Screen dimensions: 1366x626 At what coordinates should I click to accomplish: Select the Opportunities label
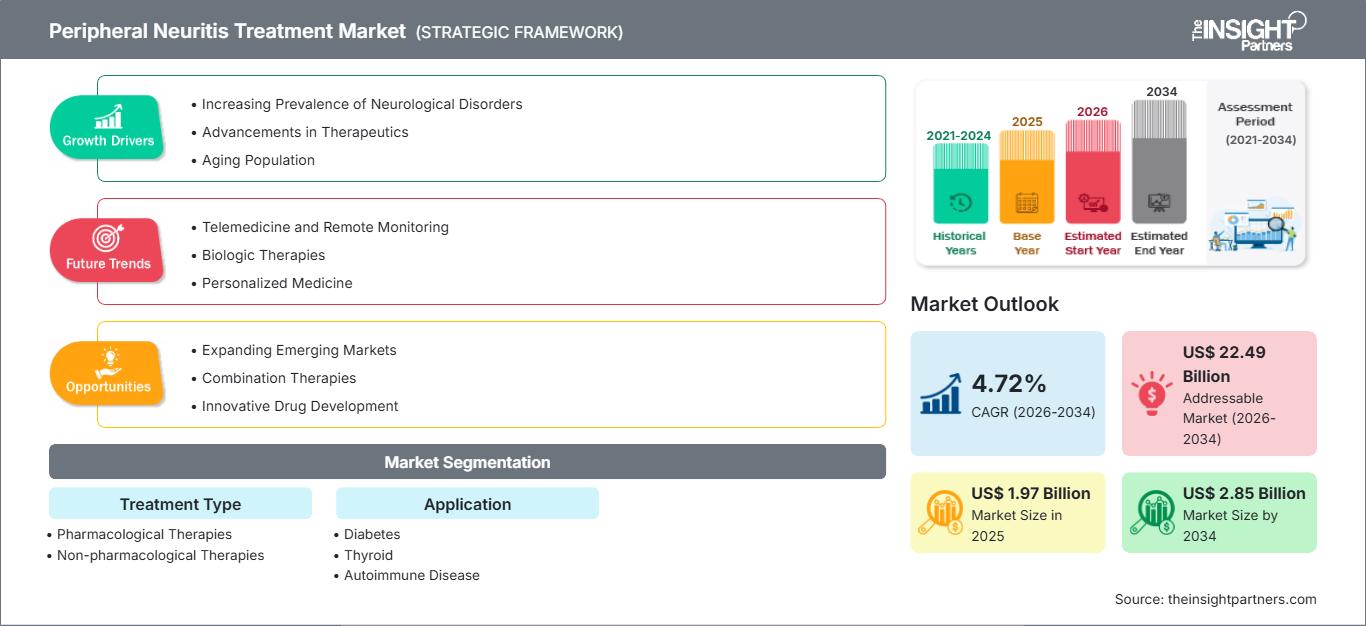pyautogui.click(x=108, y=387)
